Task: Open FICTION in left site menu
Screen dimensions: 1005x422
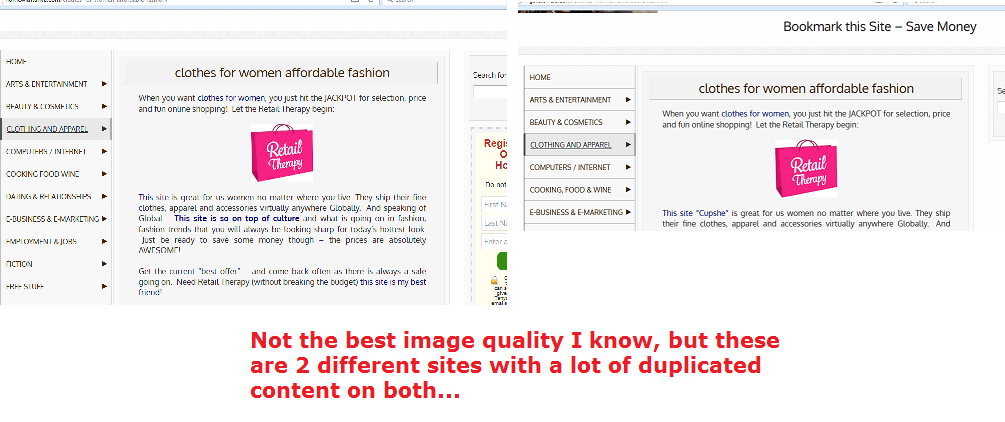Action: click(x=19, y=264)
